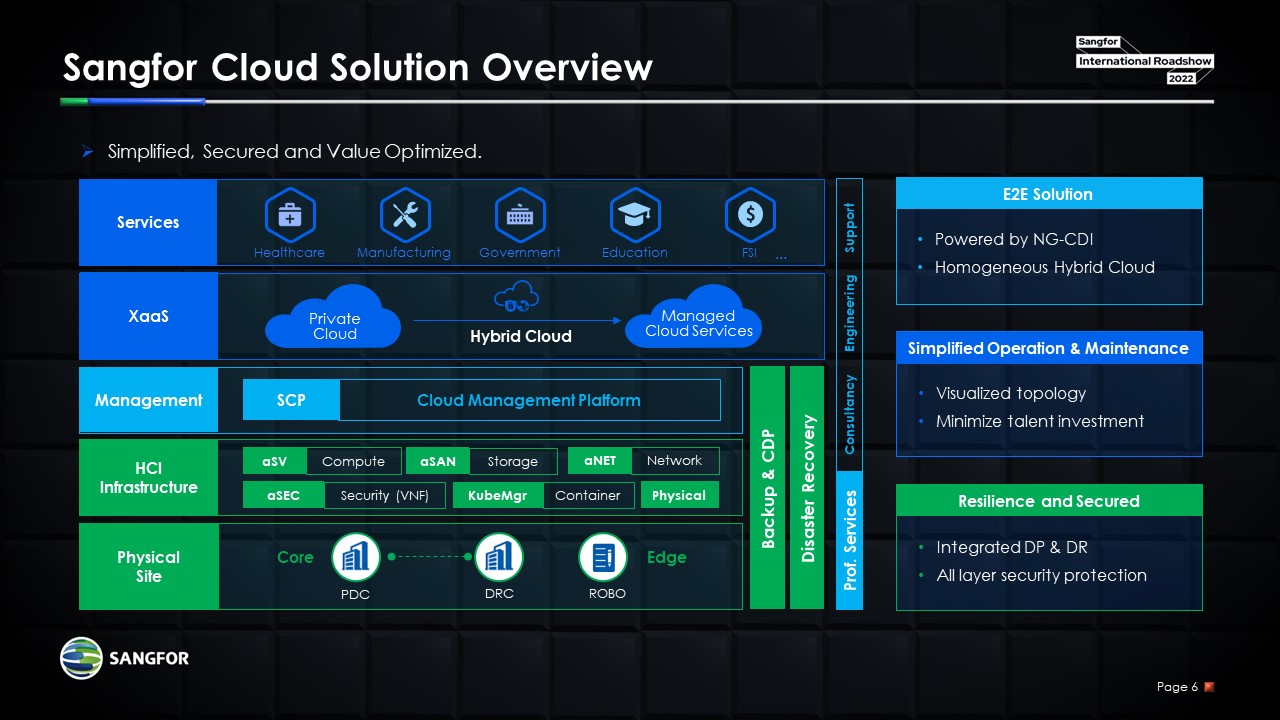
Task: Click the vertical Support text
Action: point(849,228)
